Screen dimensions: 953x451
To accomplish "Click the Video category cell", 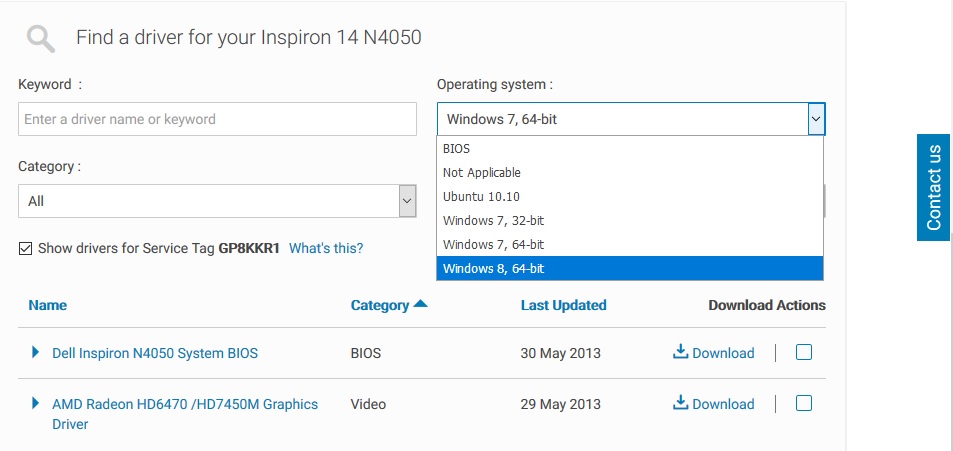I will click(x=368, y=404).
